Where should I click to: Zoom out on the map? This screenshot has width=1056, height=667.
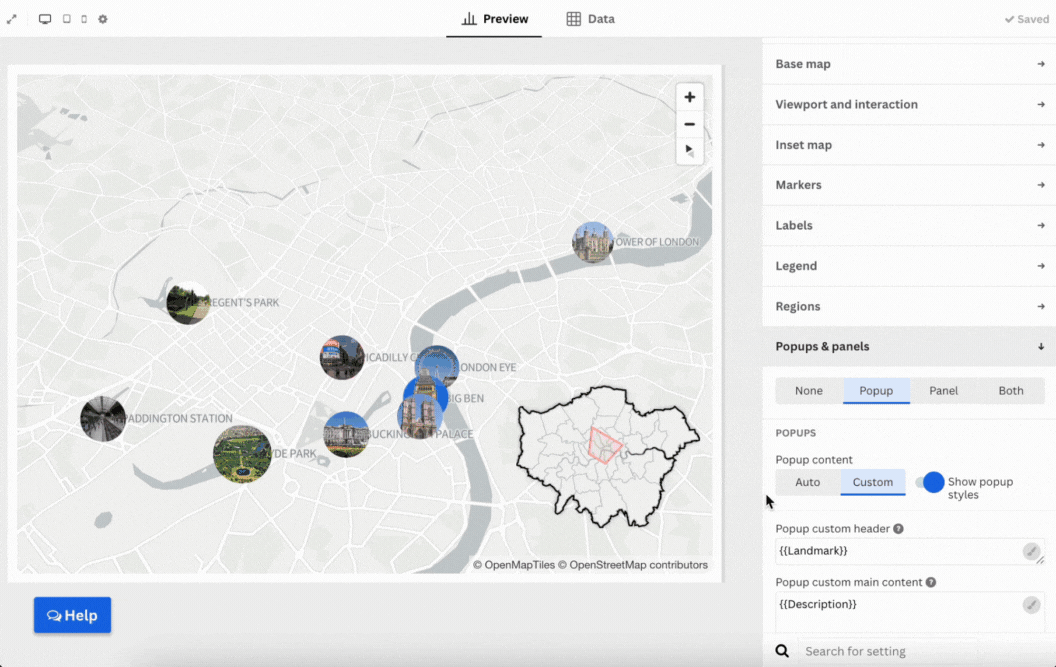pyautogui.click(x=689, y=124)
